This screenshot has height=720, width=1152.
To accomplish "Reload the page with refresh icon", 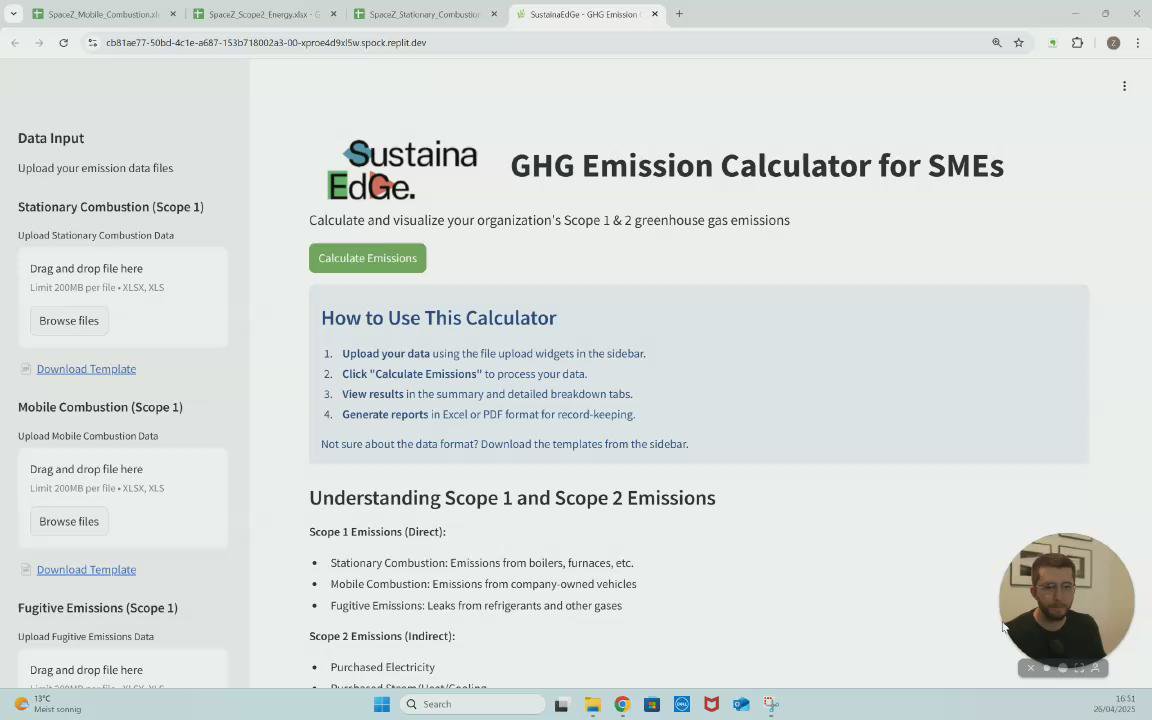I will [64, 43].
